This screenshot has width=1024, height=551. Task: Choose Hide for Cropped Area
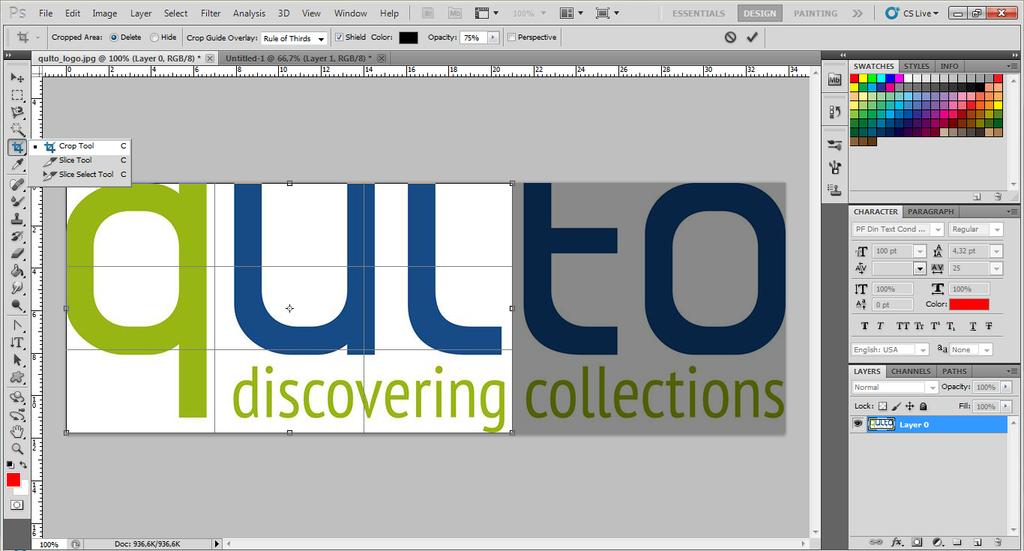154,37
